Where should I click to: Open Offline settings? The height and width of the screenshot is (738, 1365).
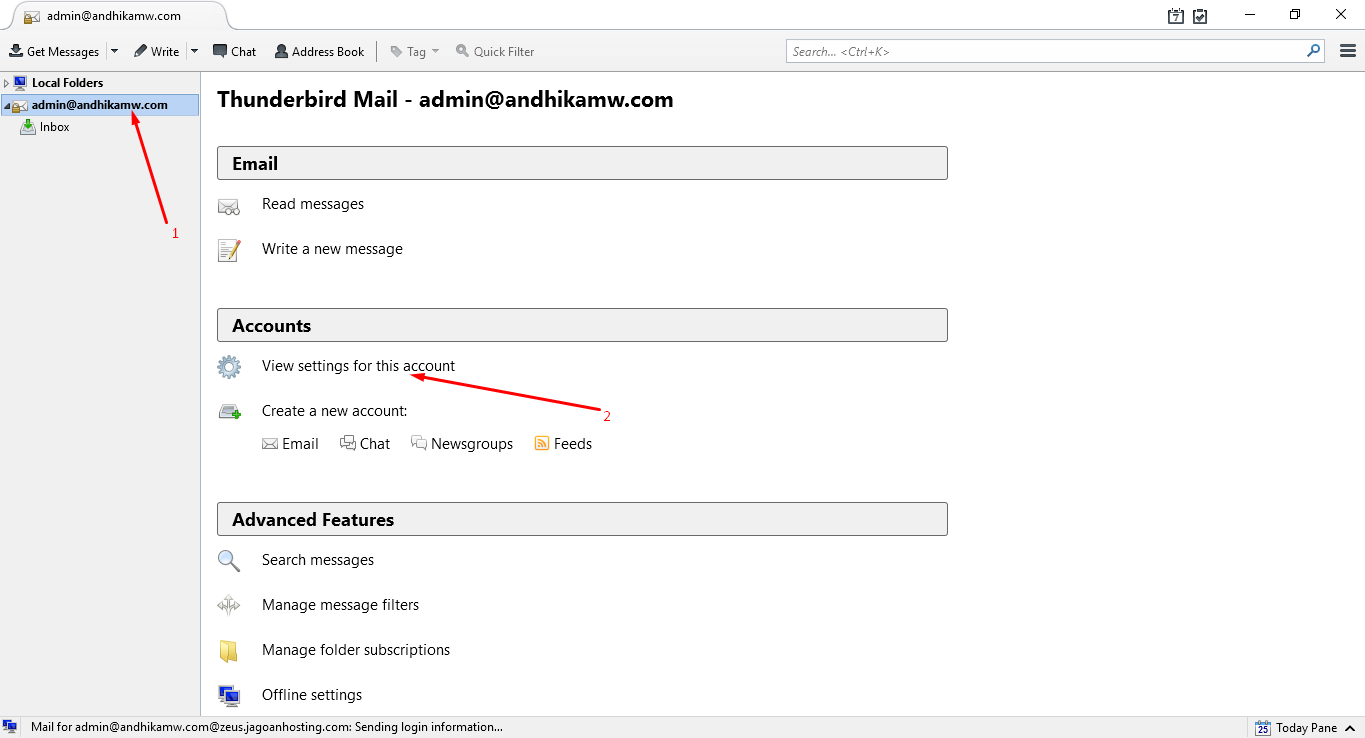(312, 695)
